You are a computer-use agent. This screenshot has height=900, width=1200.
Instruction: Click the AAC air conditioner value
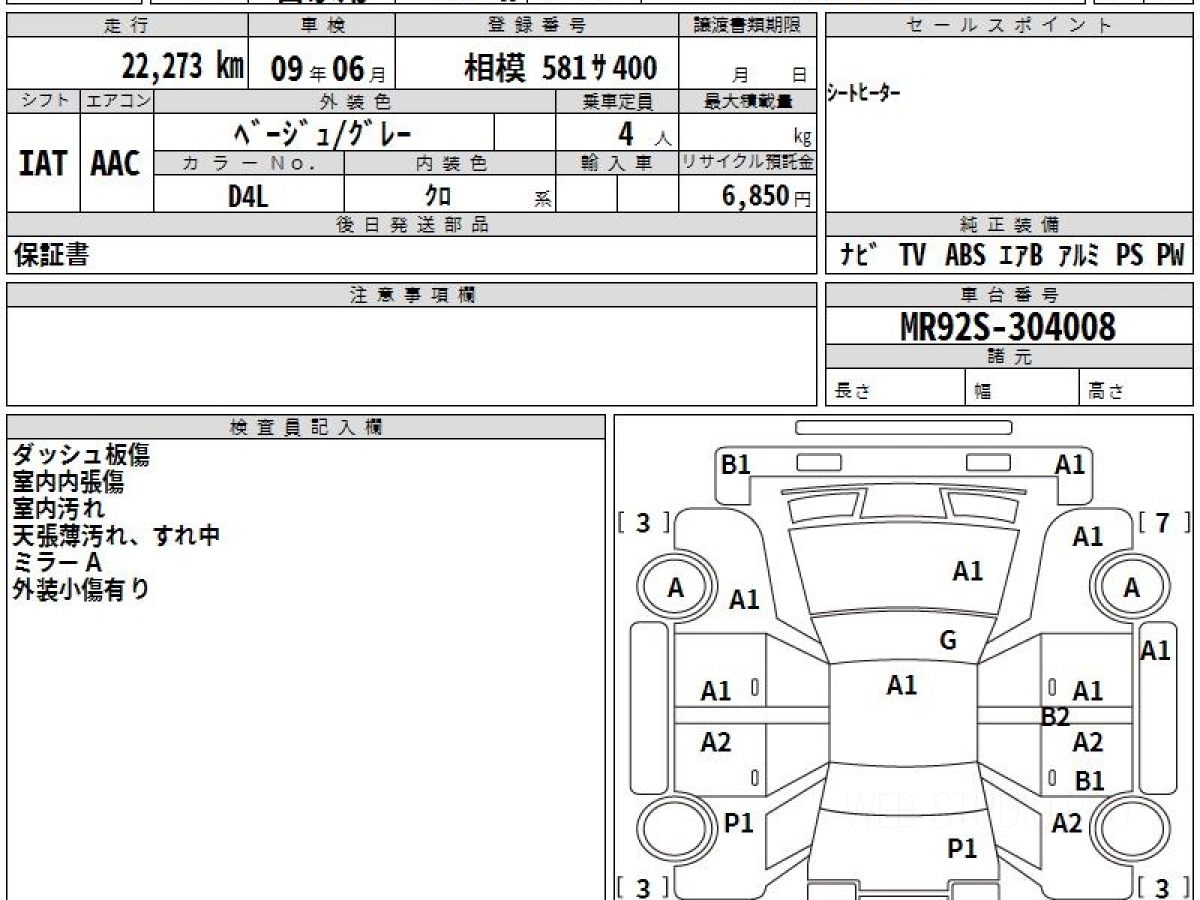116,165
